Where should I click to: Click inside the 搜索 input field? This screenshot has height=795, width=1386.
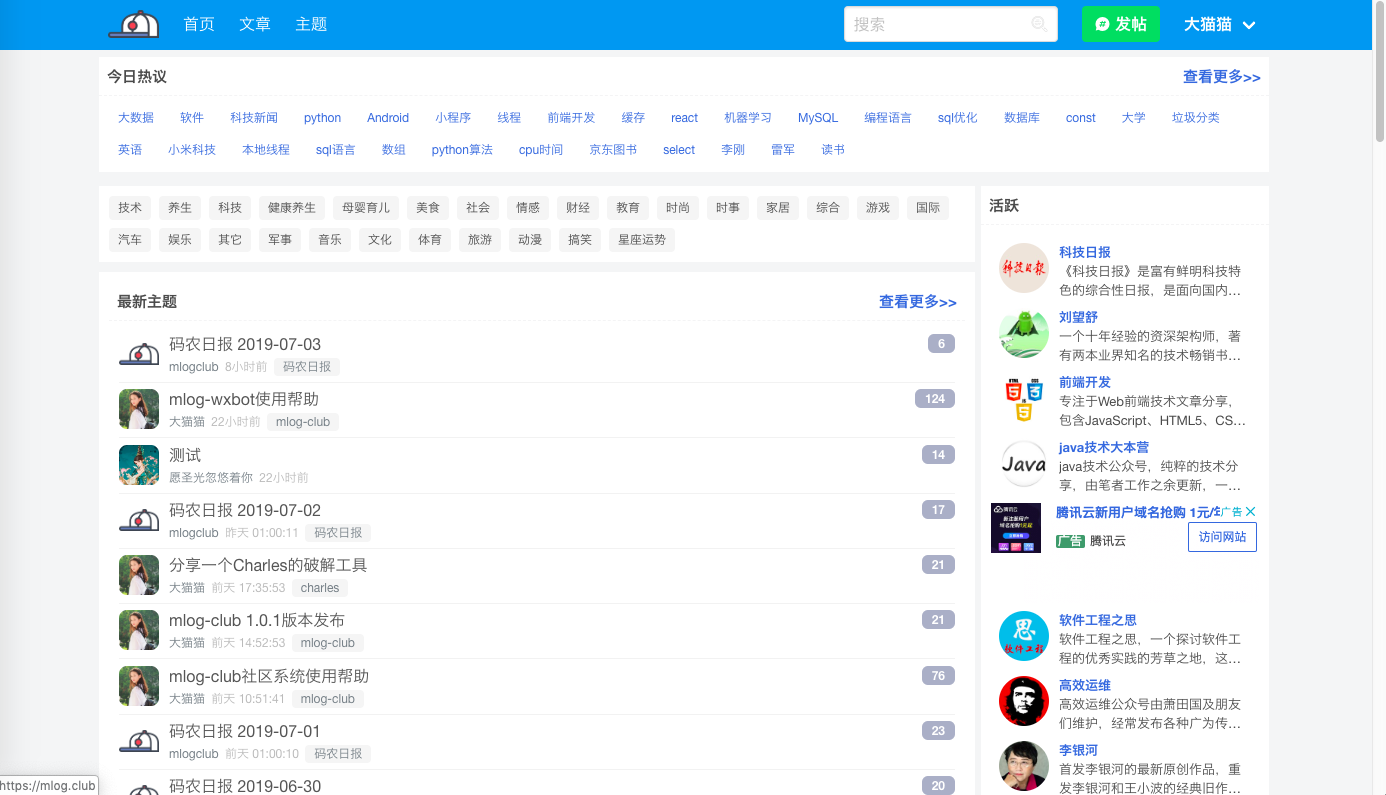[940, 24]
